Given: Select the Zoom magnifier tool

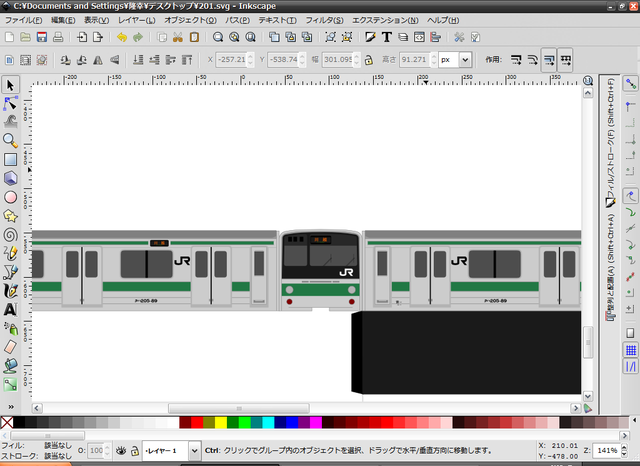Looking at the screenshot, I should (x=11, y=141).
